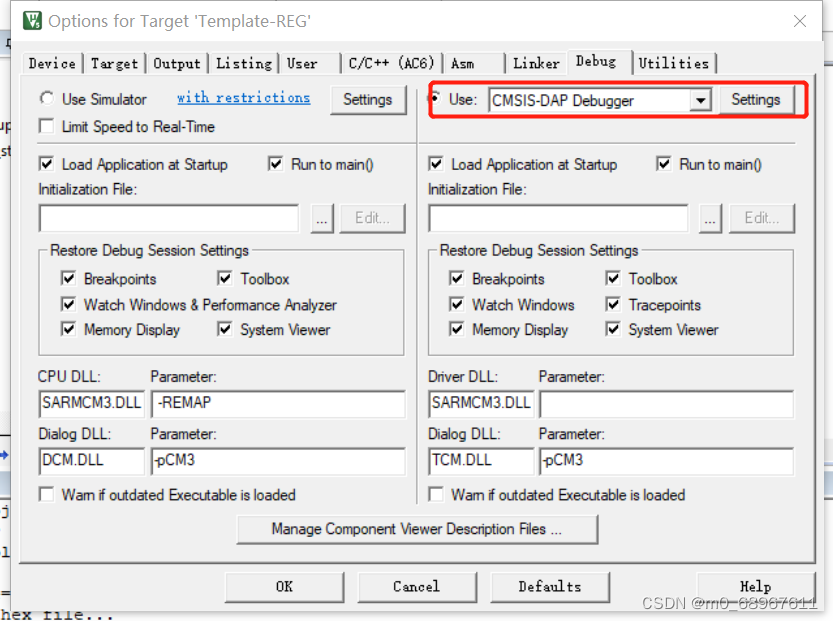Switch to the Target tab
The height and width of the screenshot is (621, 833).
(114, 63)
